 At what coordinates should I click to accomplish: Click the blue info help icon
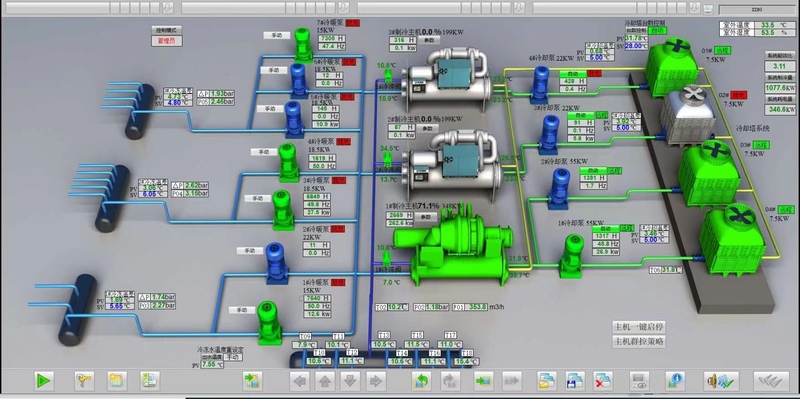coord(675,381)
